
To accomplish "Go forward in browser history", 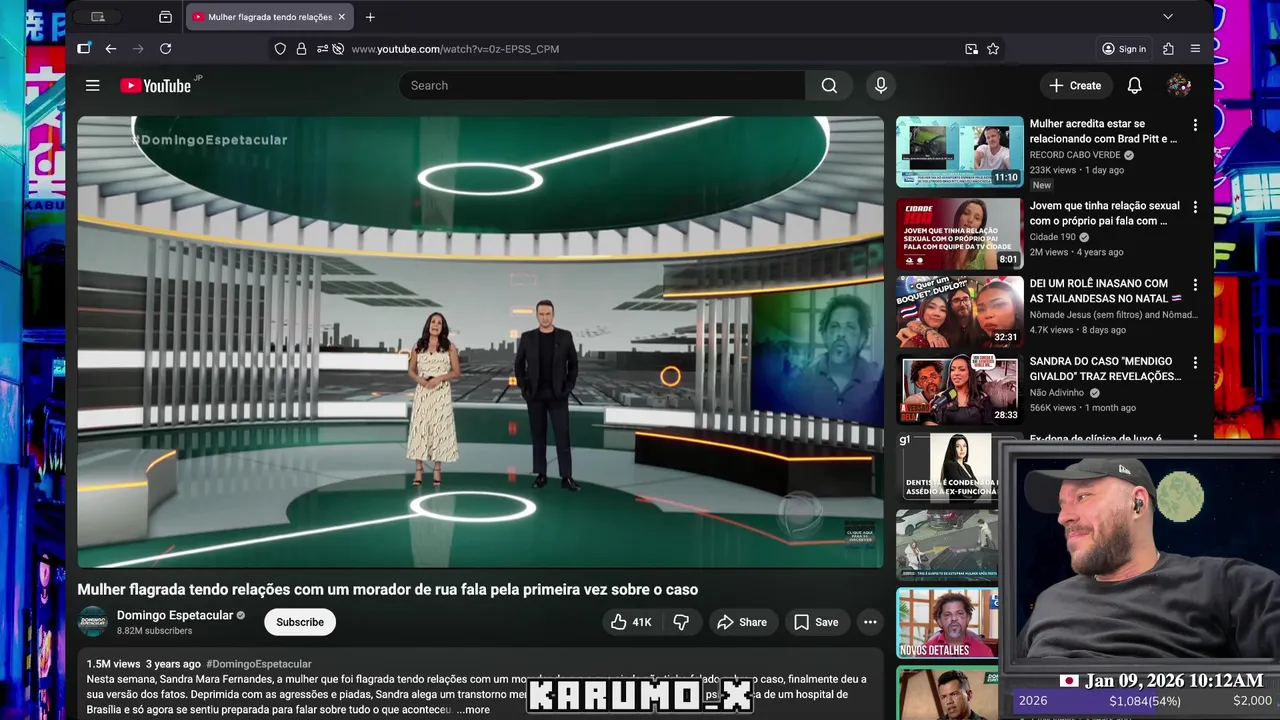I will tap(138, 49).
